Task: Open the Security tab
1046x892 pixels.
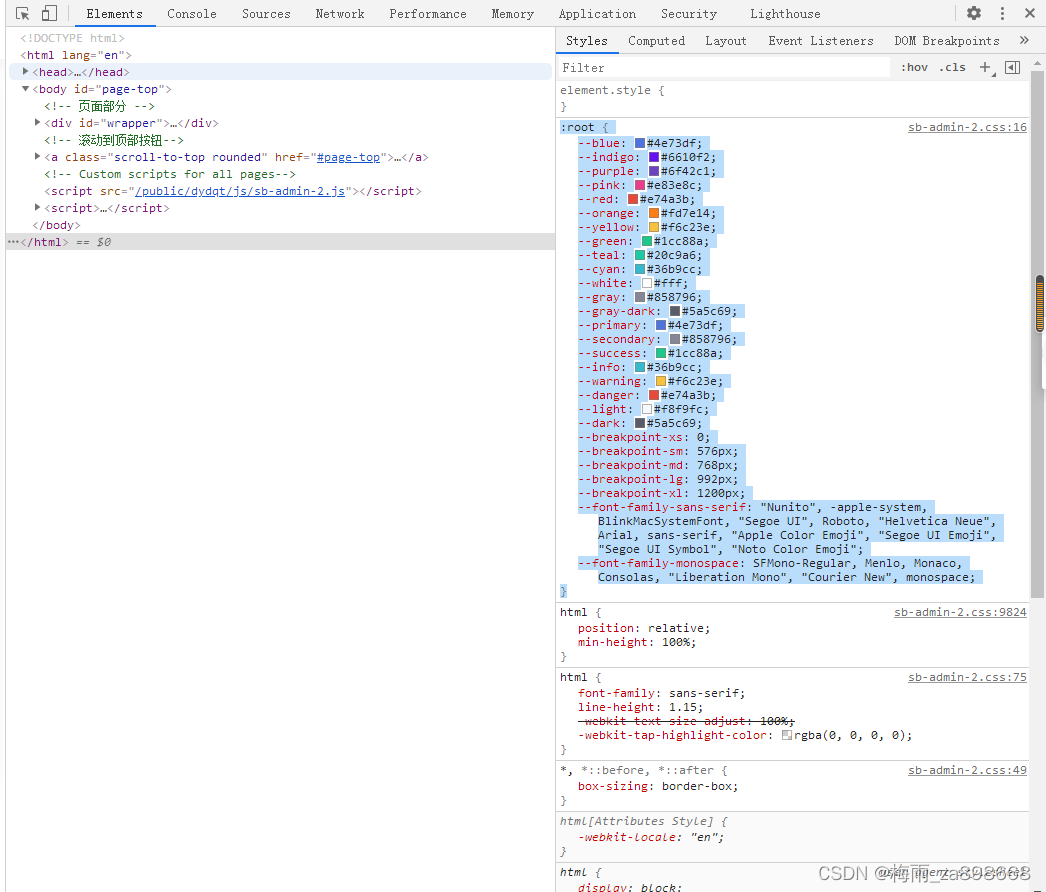Action: coord(688,14)
